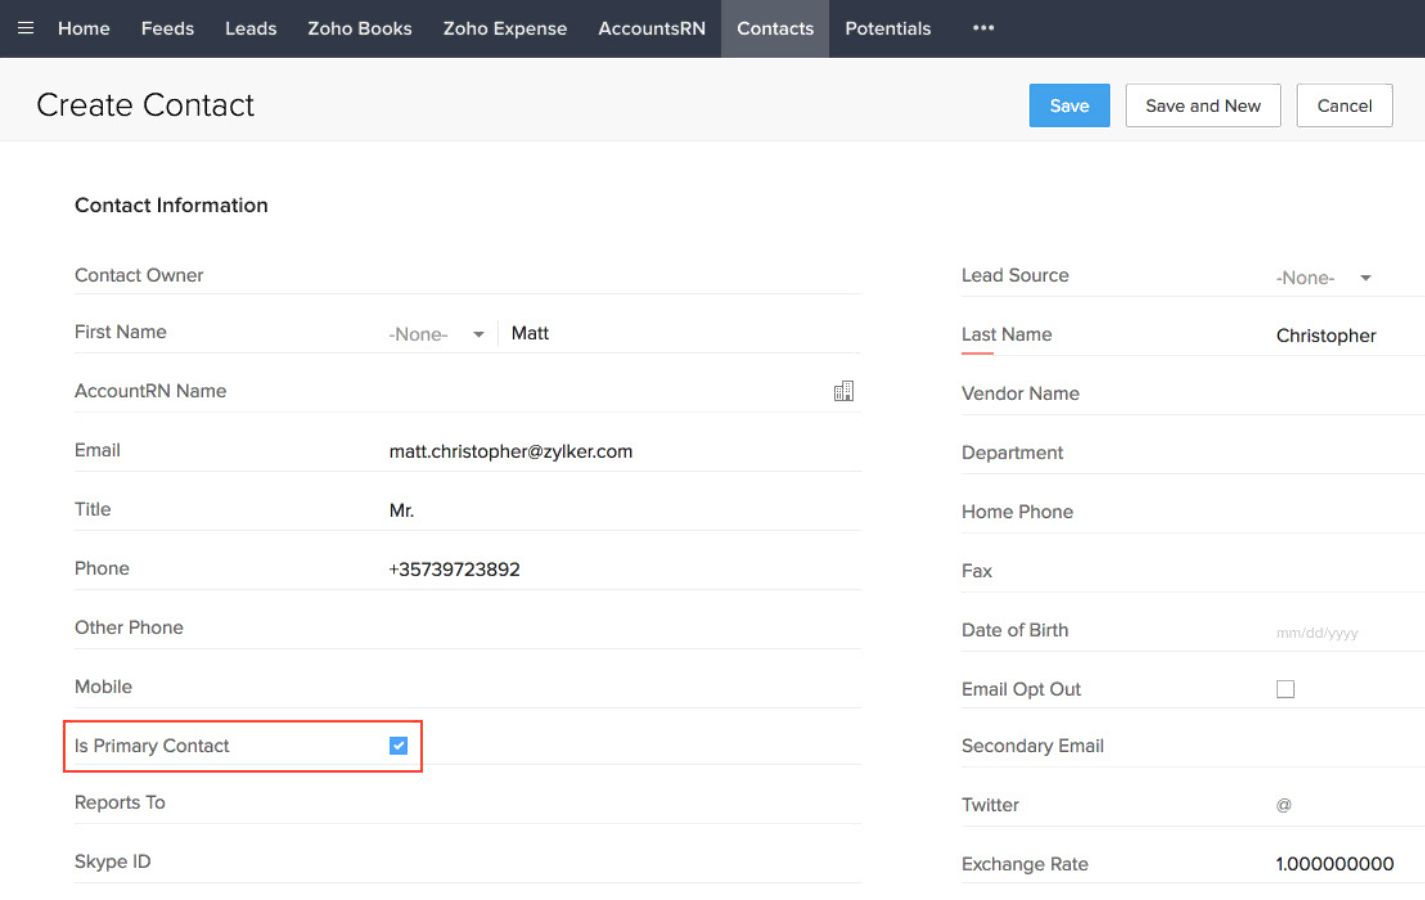
Task: Expand the Lead Source dropdown
Action: click(x=1323, y=278)
